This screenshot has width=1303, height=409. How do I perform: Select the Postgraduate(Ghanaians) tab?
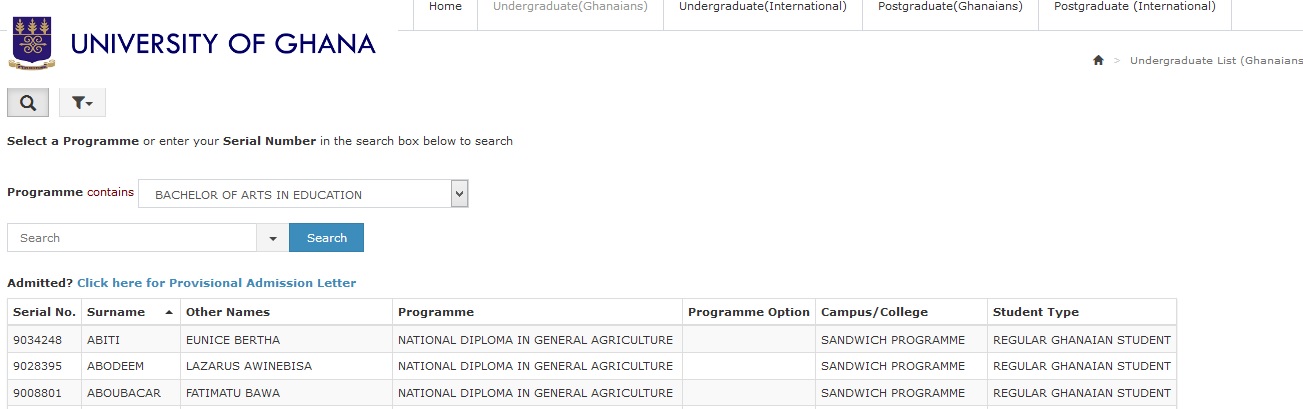pos(950,7)
